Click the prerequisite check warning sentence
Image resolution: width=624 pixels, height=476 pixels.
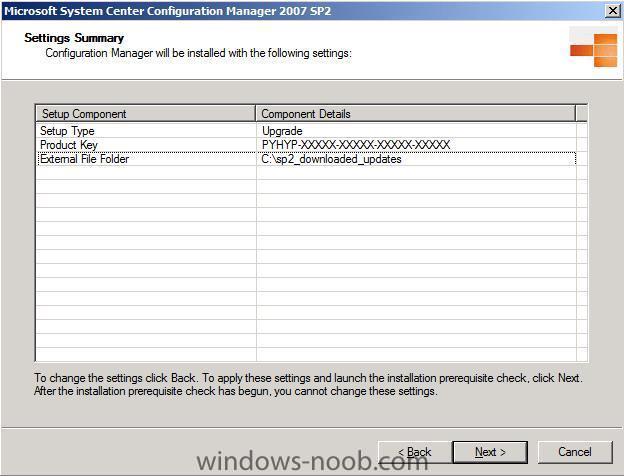236,391
